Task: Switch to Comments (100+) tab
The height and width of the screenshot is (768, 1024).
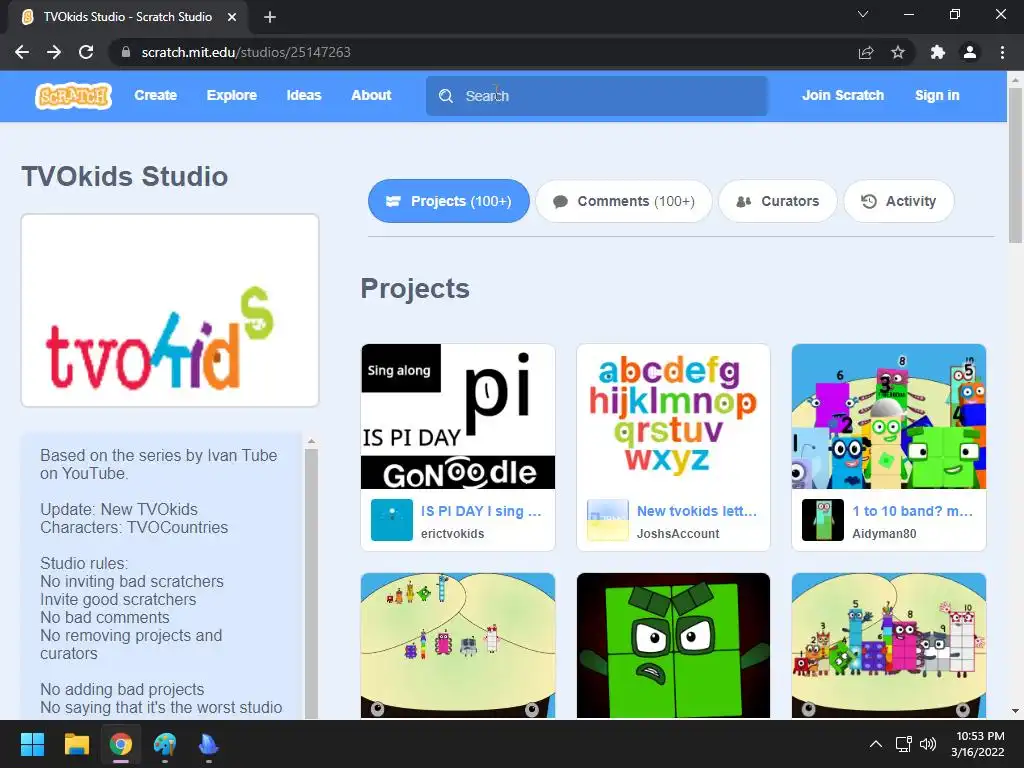Action: (x=624, y=201)
